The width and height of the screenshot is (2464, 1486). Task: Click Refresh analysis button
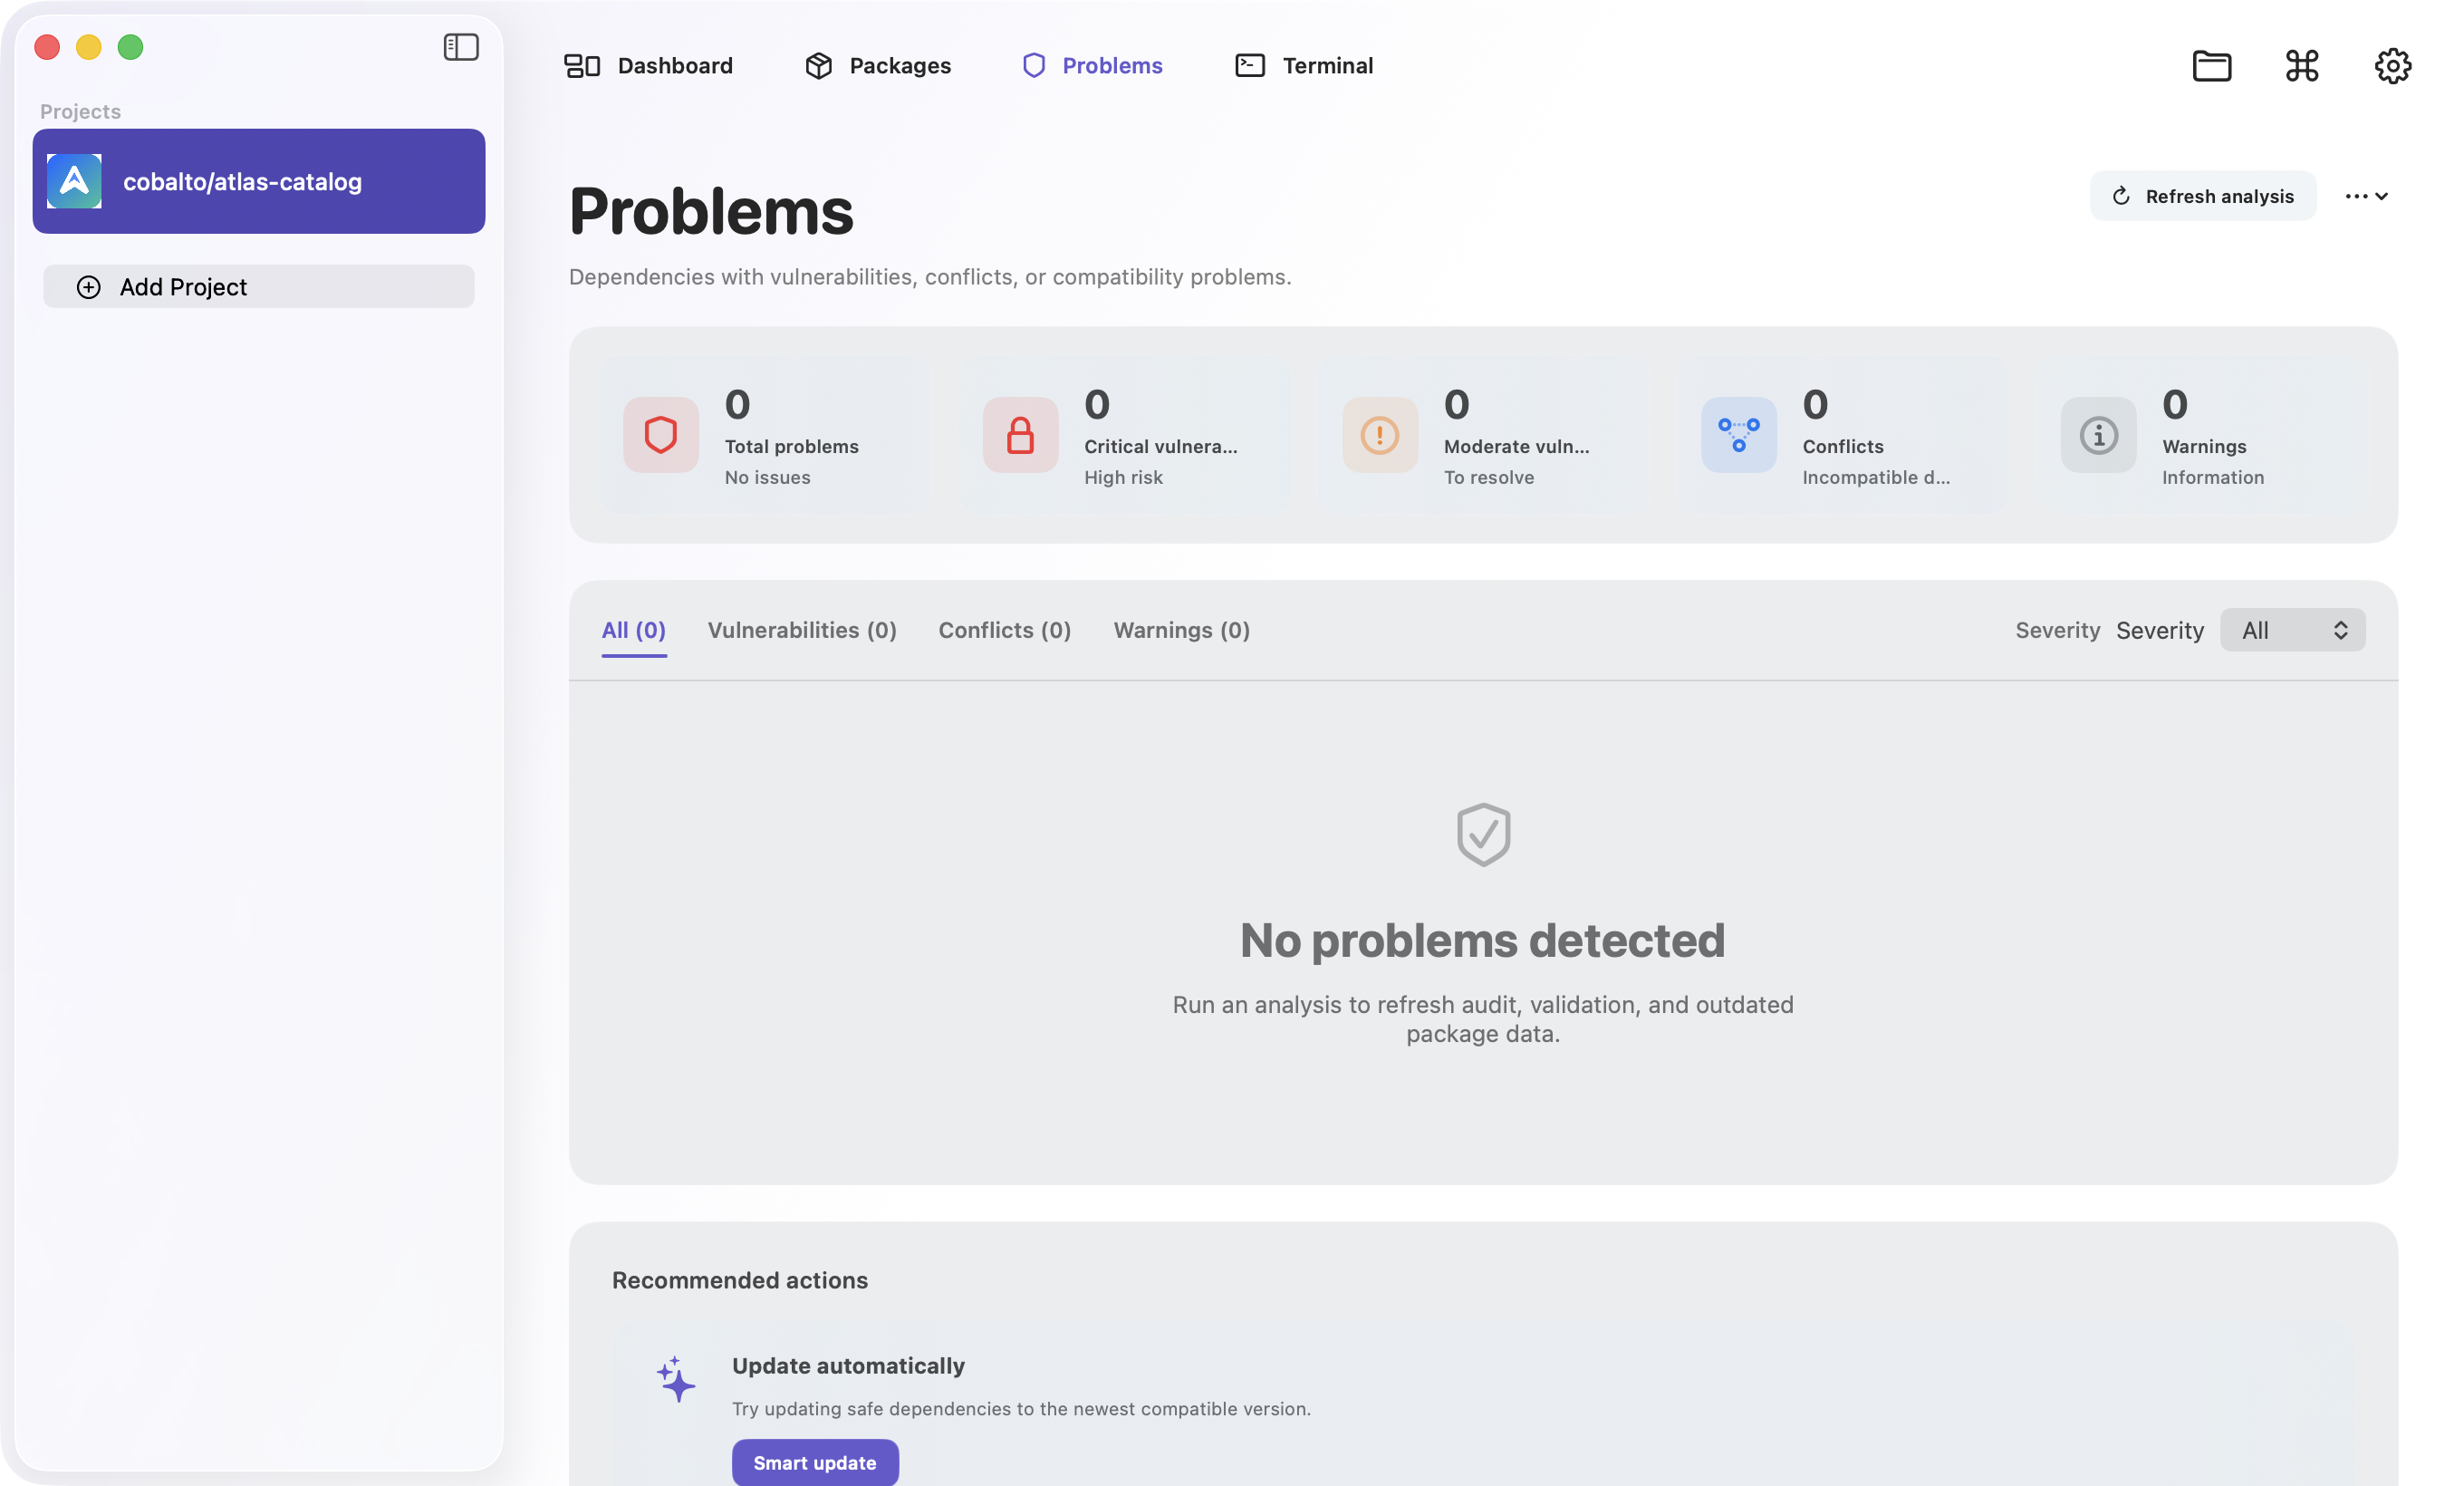[2202, 196]
